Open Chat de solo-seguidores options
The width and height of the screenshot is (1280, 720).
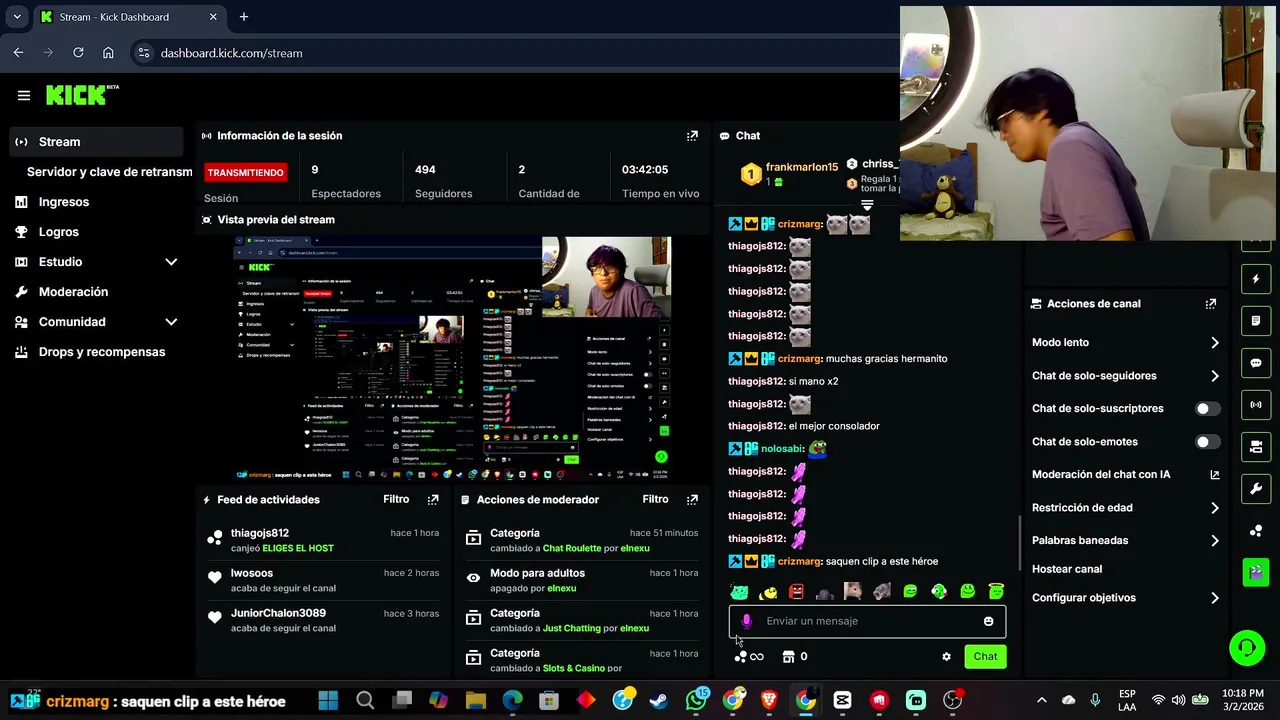click(x=1125, y=376)
